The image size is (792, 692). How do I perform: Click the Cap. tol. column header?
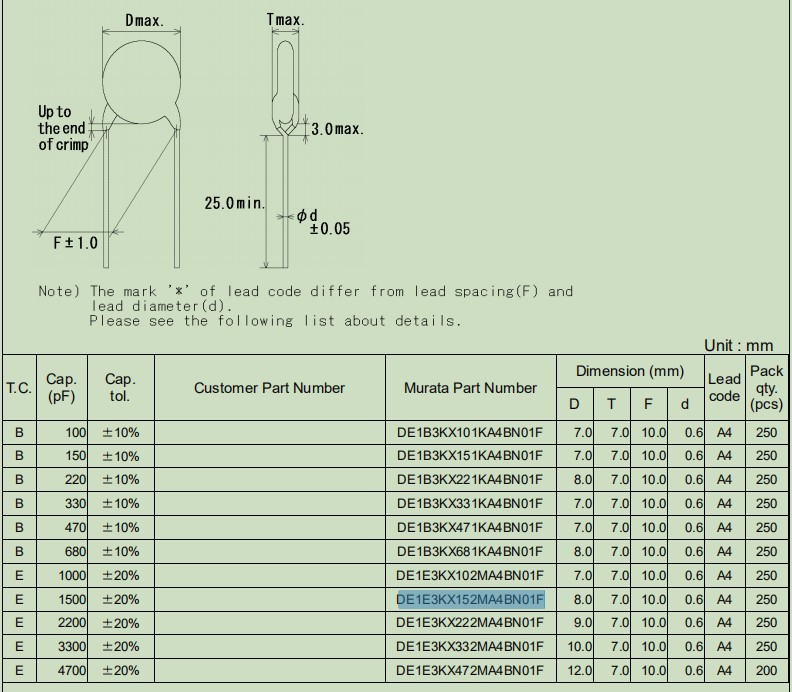point(120,388)
